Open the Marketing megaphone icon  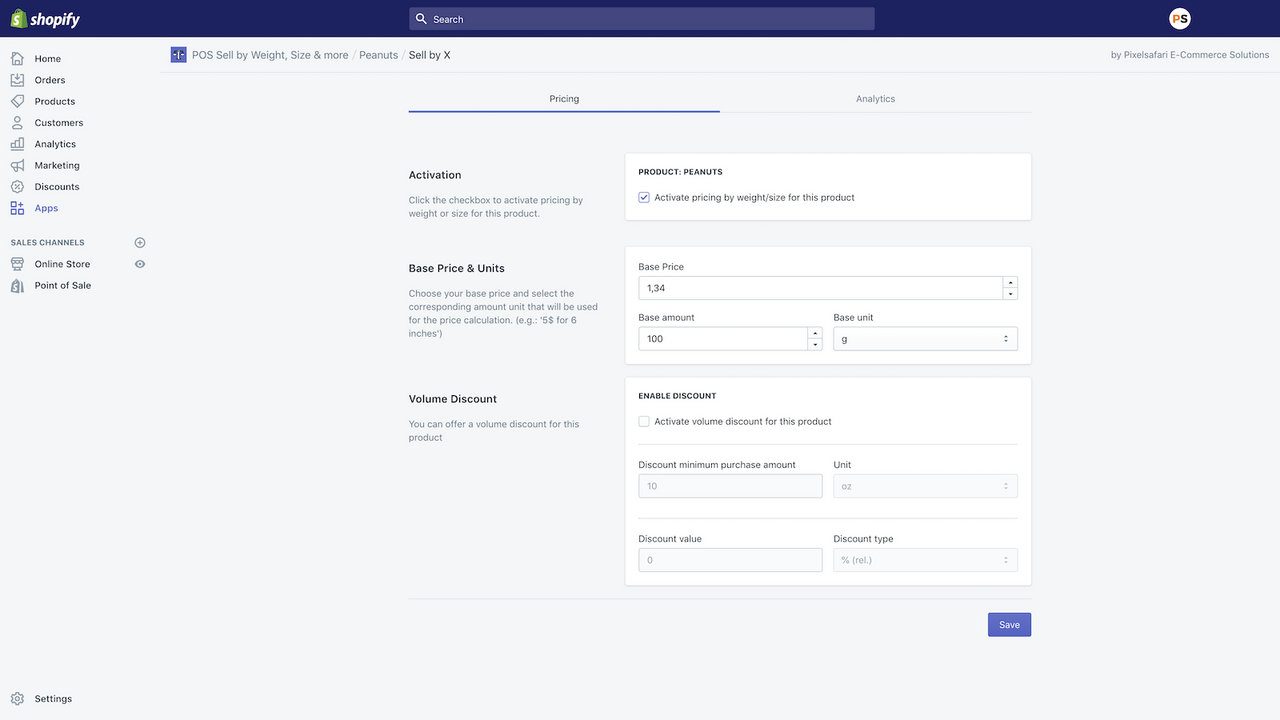(x=17, y=165)
